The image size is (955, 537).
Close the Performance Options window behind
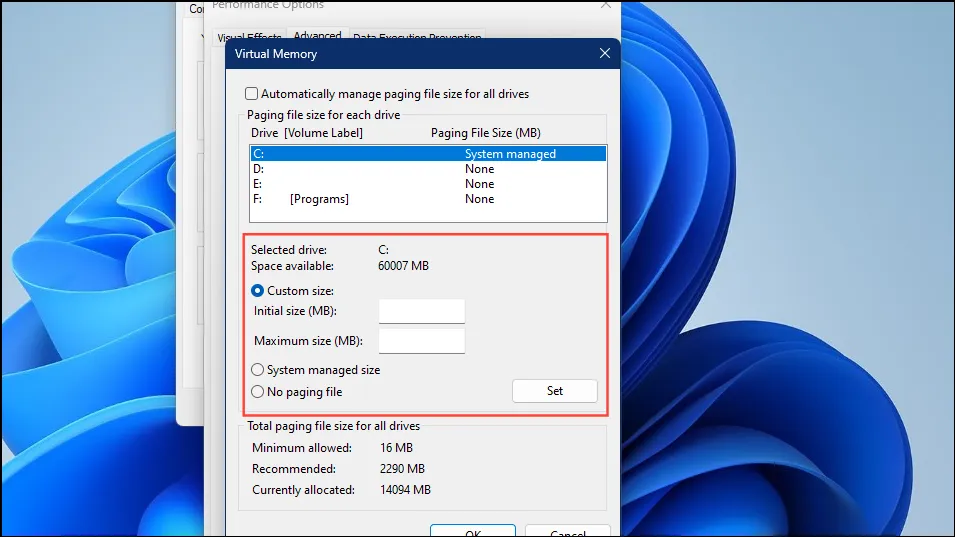coord(604,5)
